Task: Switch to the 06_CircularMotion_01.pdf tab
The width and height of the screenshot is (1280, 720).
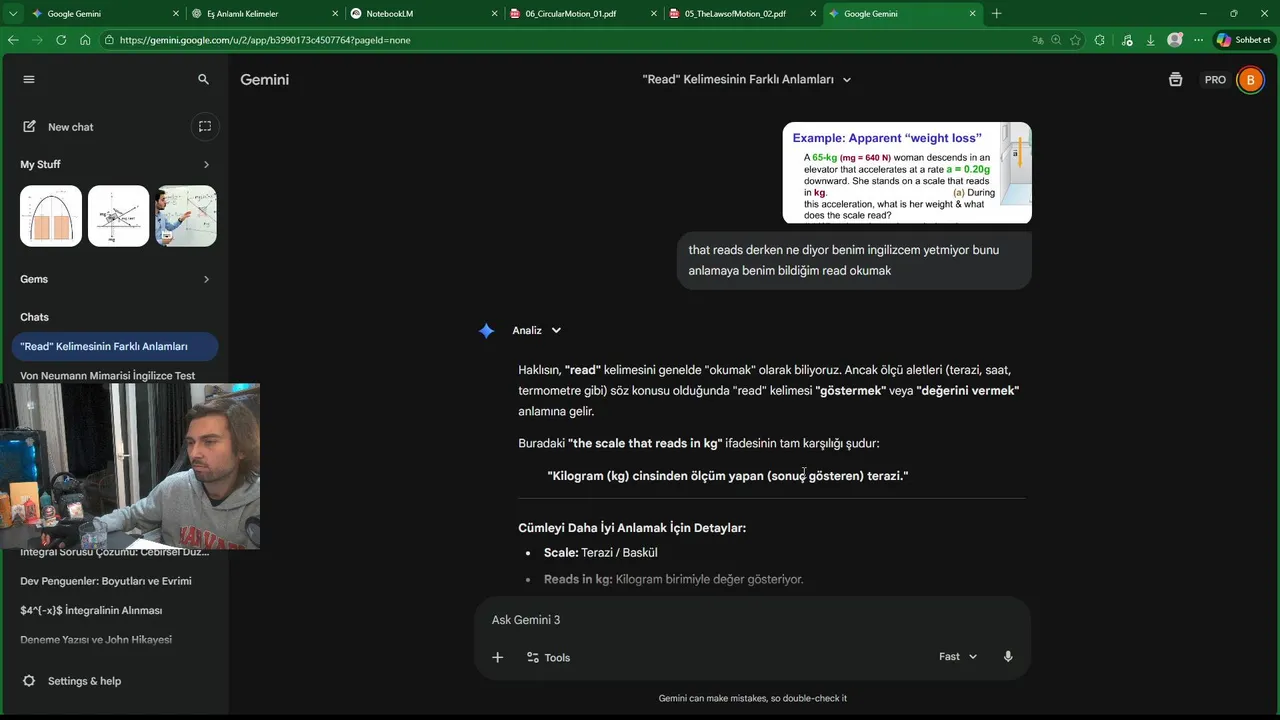Action: (584, 14)
